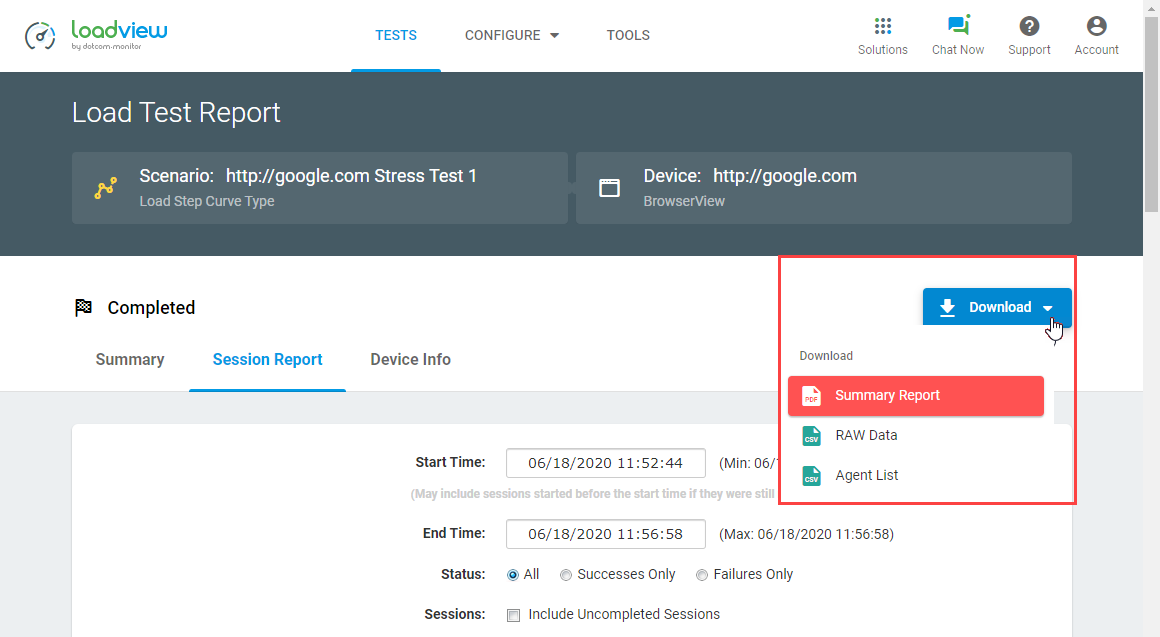Click the Load Test Report heading
1160x637 pixels.
pyautogui.click(x=176, y=112)
